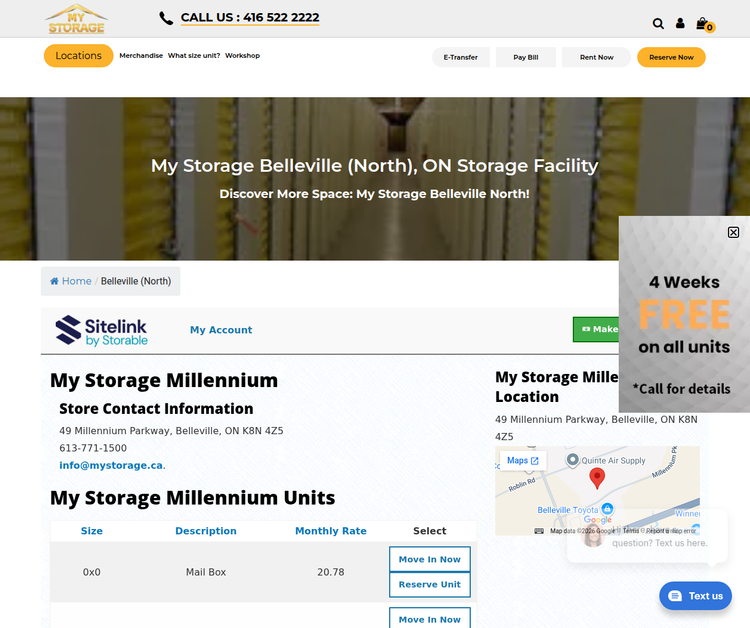
Task: Click the Pay Bill button
Action: pos(526,57)
